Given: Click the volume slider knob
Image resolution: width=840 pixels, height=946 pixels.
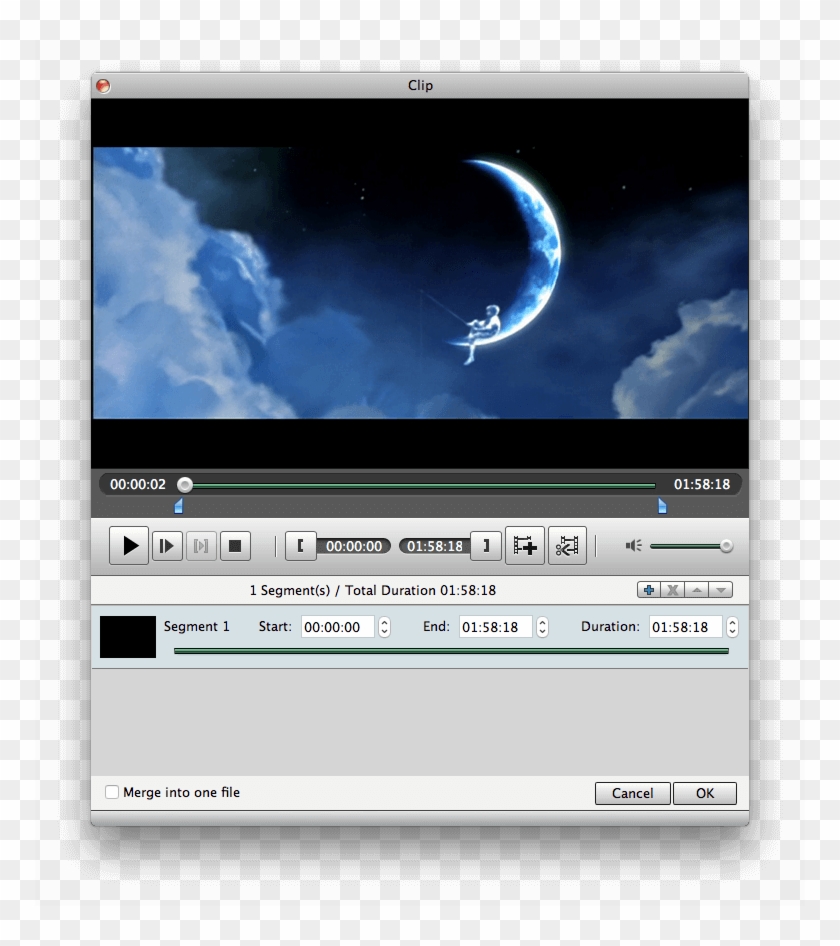Looking at the screenshot, I should coord(727,546).
